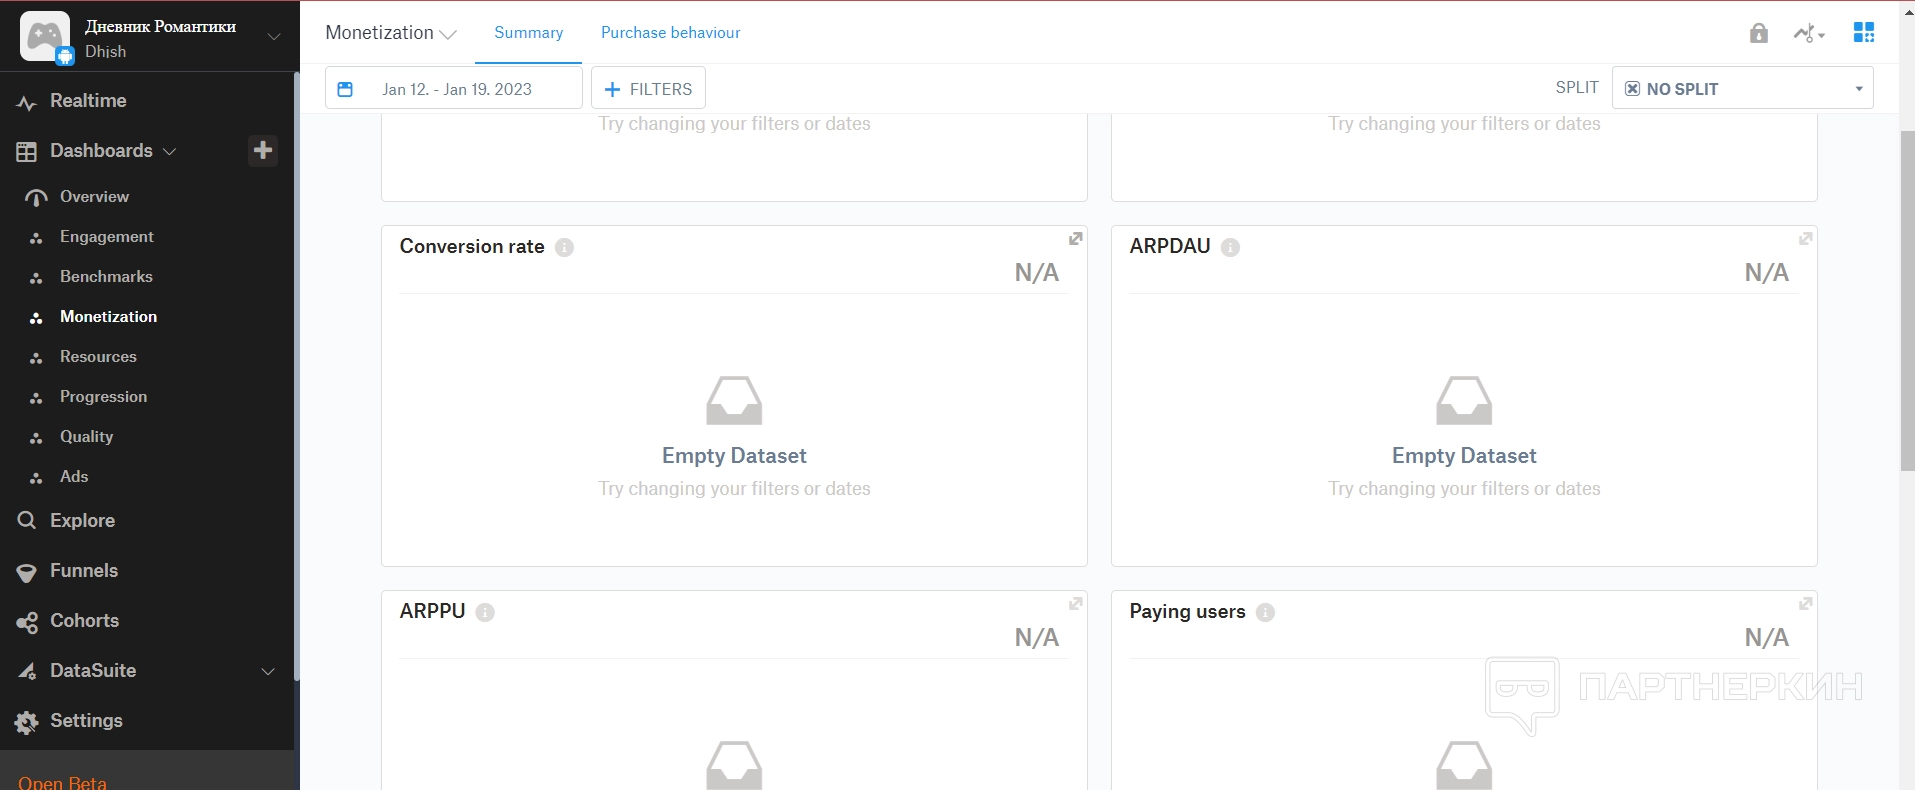The width and height of the screenshot is (1915, 790).
Task: Click the Explore magnifier icon
Action: click(27, 520)
